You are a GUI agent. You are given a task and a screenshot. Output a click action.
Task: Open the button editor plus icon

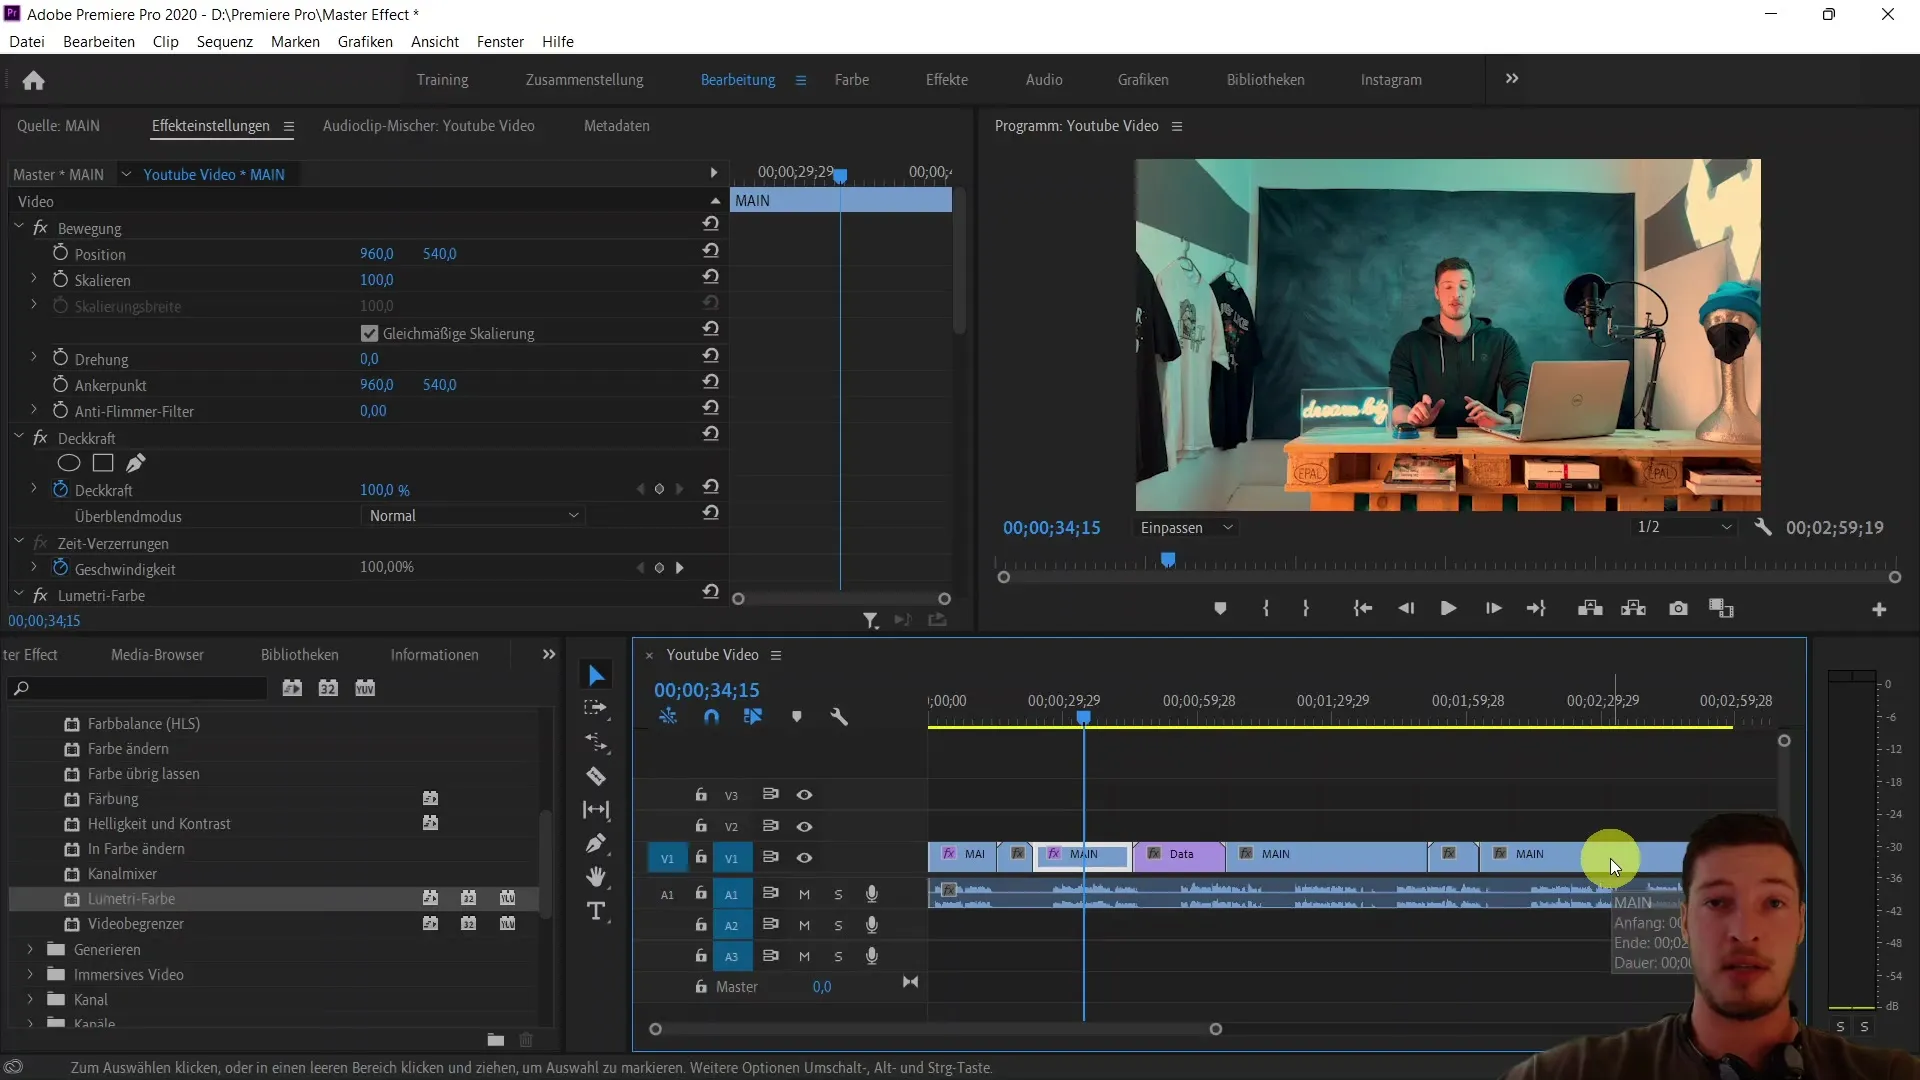[x=1879, y=609]
